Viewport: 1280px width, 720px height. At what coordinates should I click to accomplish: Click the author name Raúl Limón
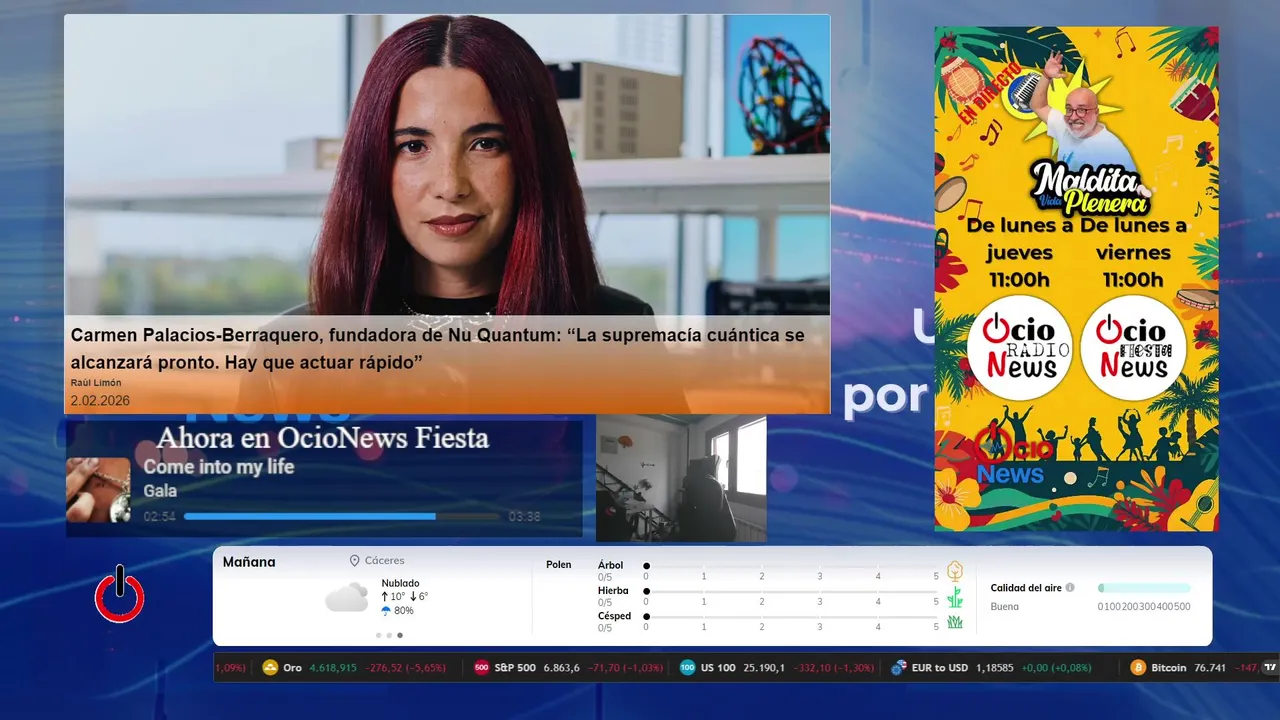pos(95,383)
